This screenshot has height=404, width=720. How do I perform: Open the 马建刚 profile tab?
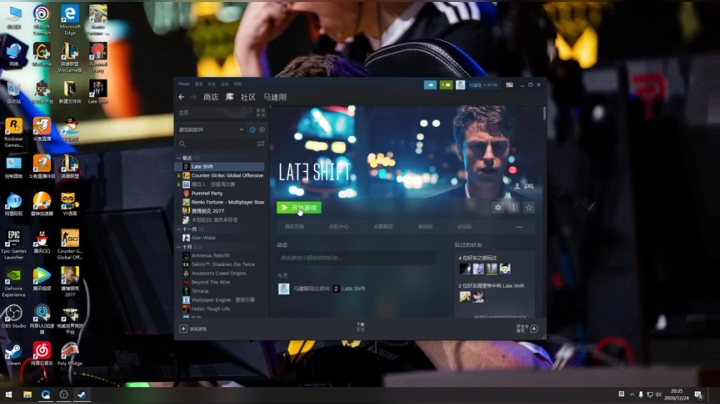275,97
